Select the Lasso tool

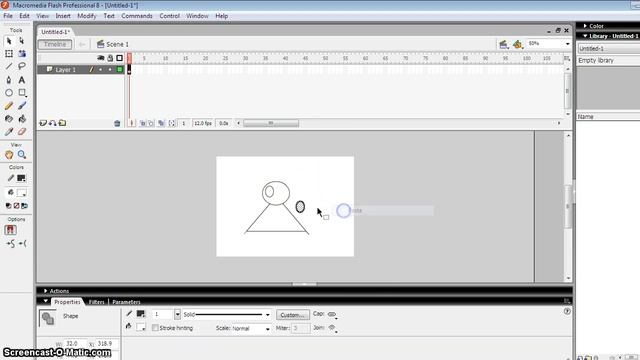[x=22, y=66]
